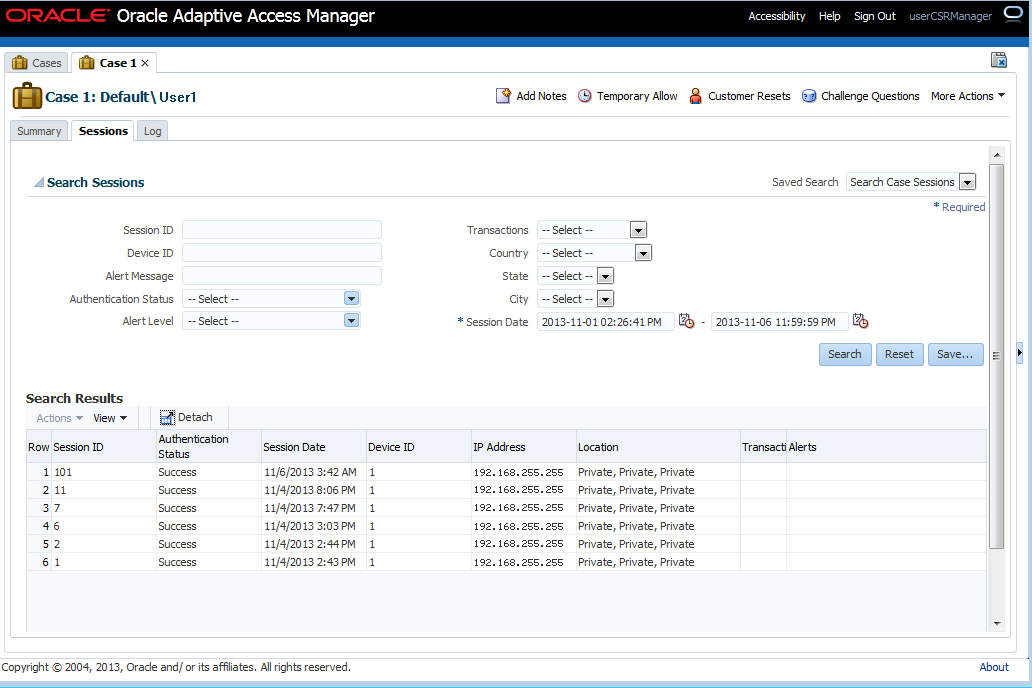
Task: Click the userCSRManager username text
Action: [950, 16]
